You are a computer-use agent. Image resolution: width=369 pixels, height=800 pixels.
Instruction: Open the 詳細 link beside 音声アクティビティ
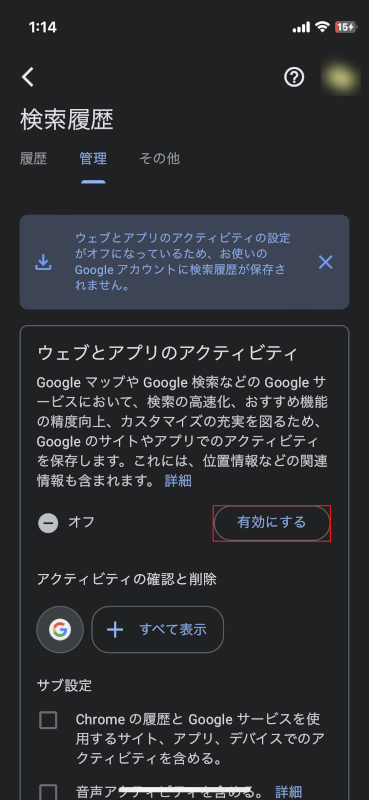point(289,792)
